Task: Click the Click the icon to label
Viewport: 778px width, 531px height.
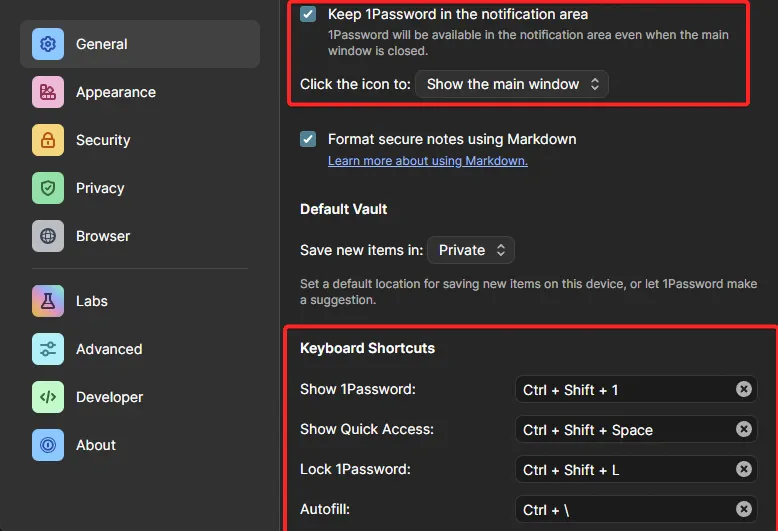Action: [x=355, y=84]
